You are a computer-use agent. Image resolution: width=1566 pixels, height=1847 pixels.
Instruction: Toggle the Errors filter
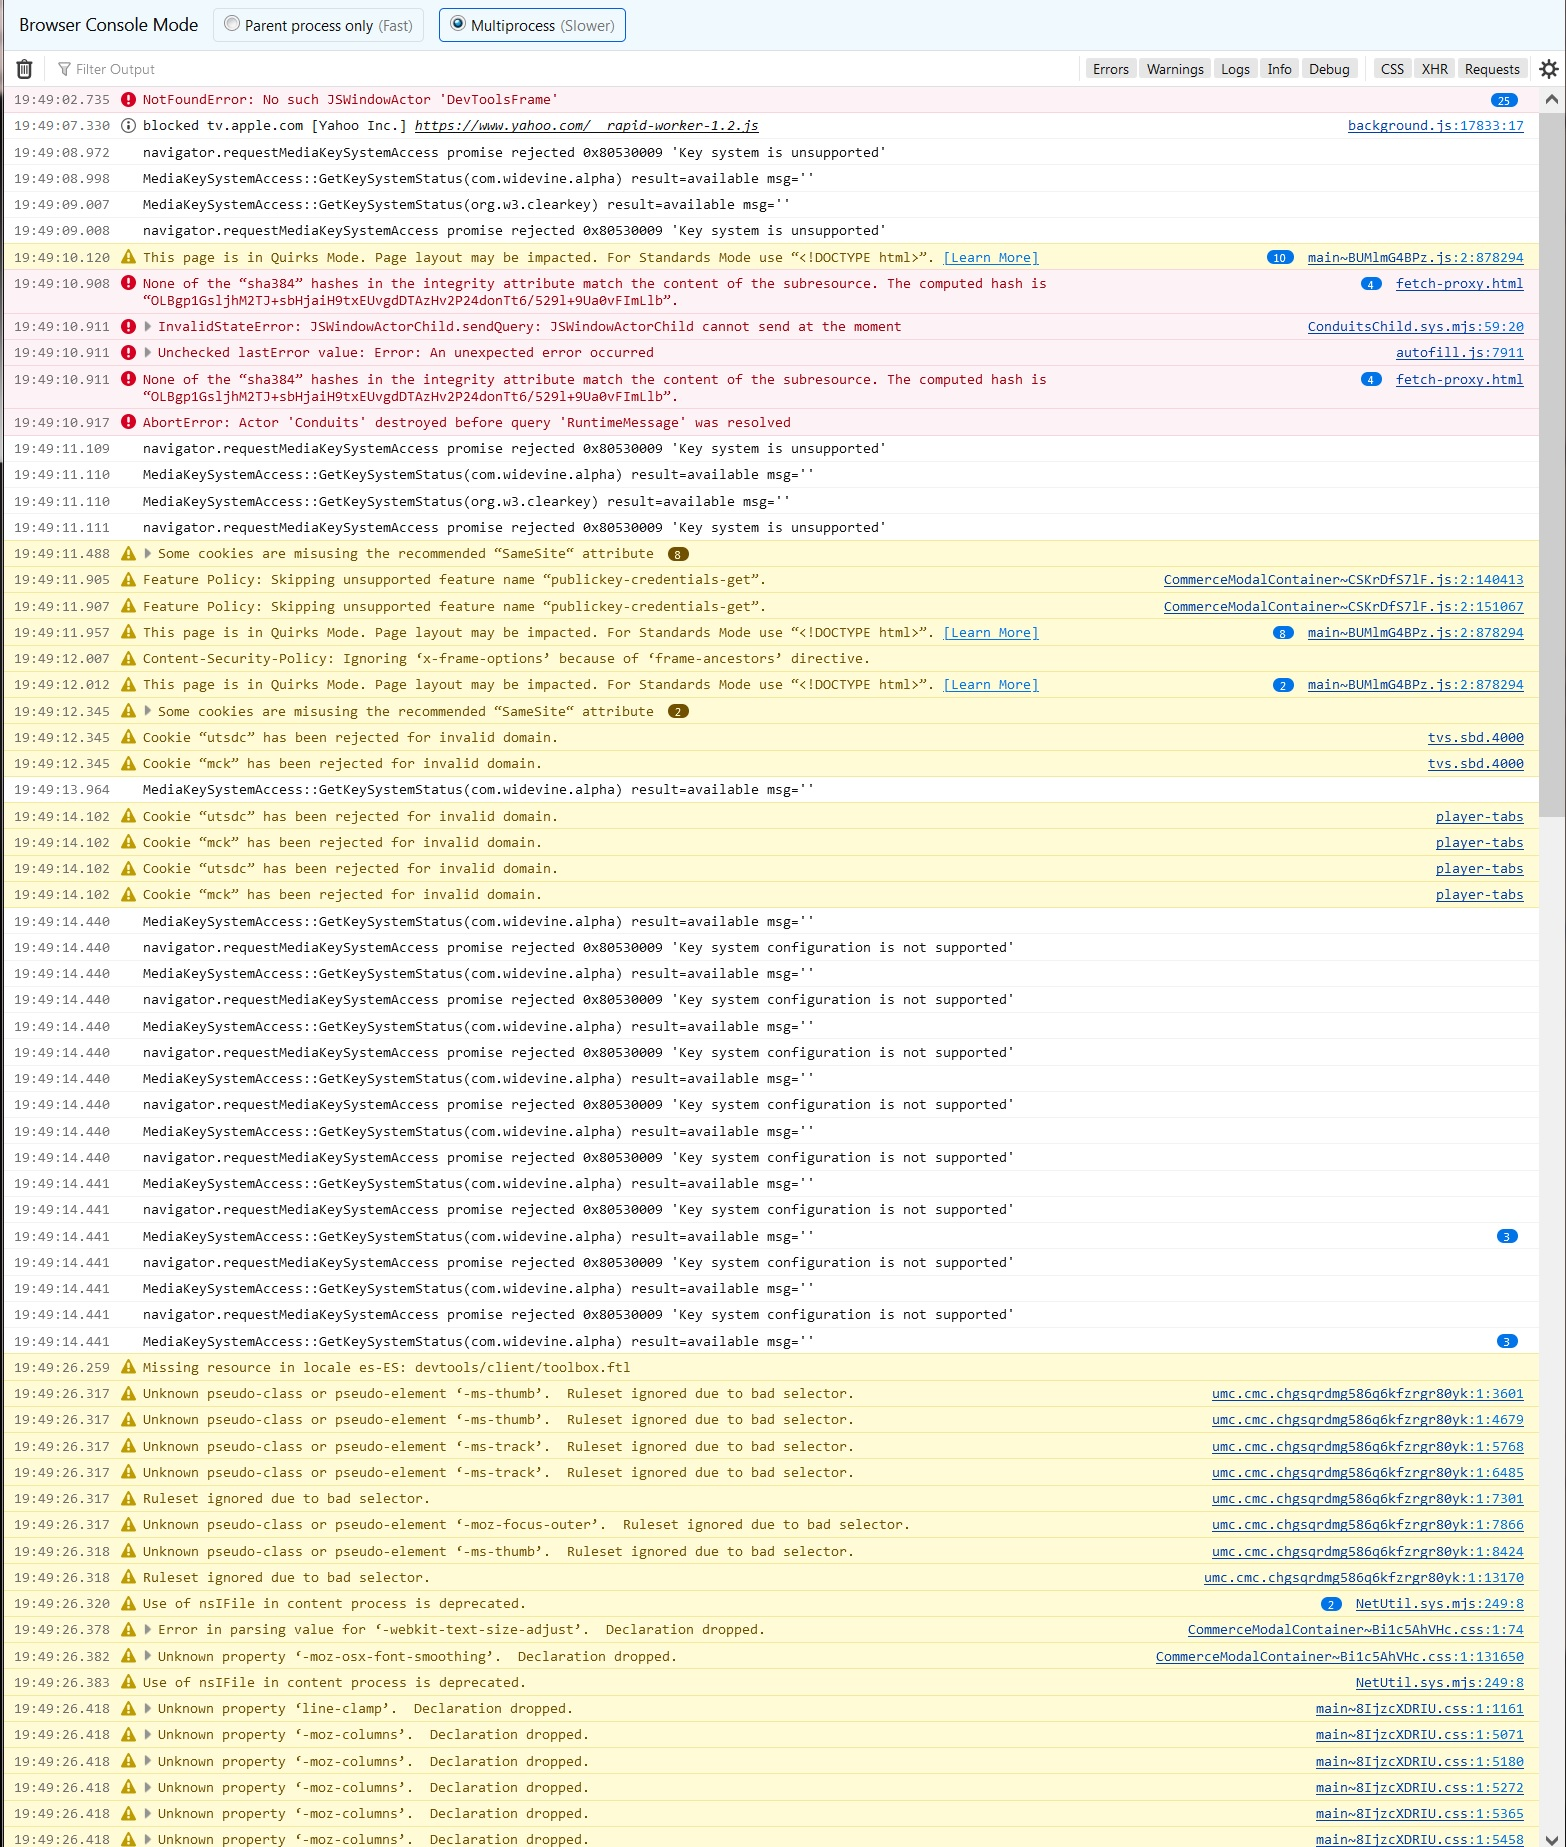tap(1110, 69)
